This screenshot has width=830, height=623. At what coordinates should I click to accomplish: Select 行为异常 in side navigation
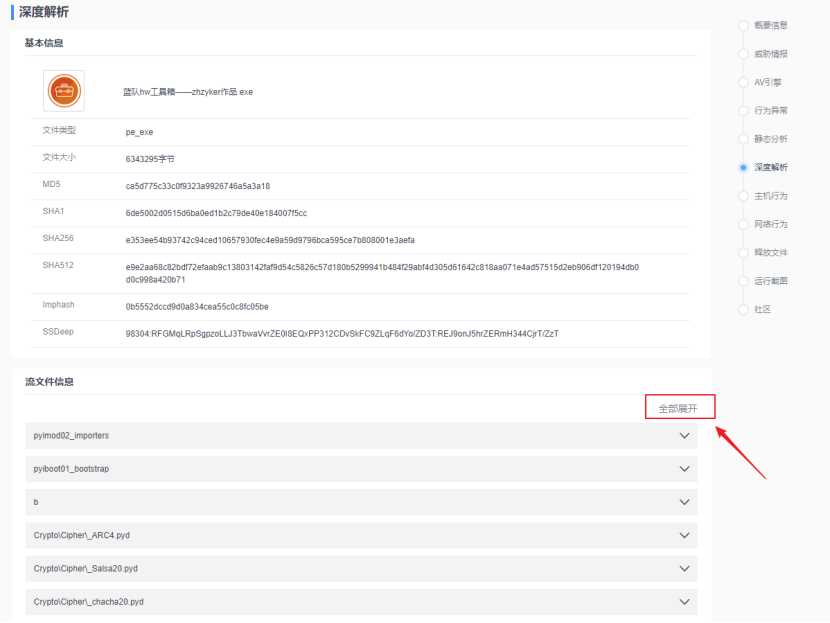[x=770, y=110]
